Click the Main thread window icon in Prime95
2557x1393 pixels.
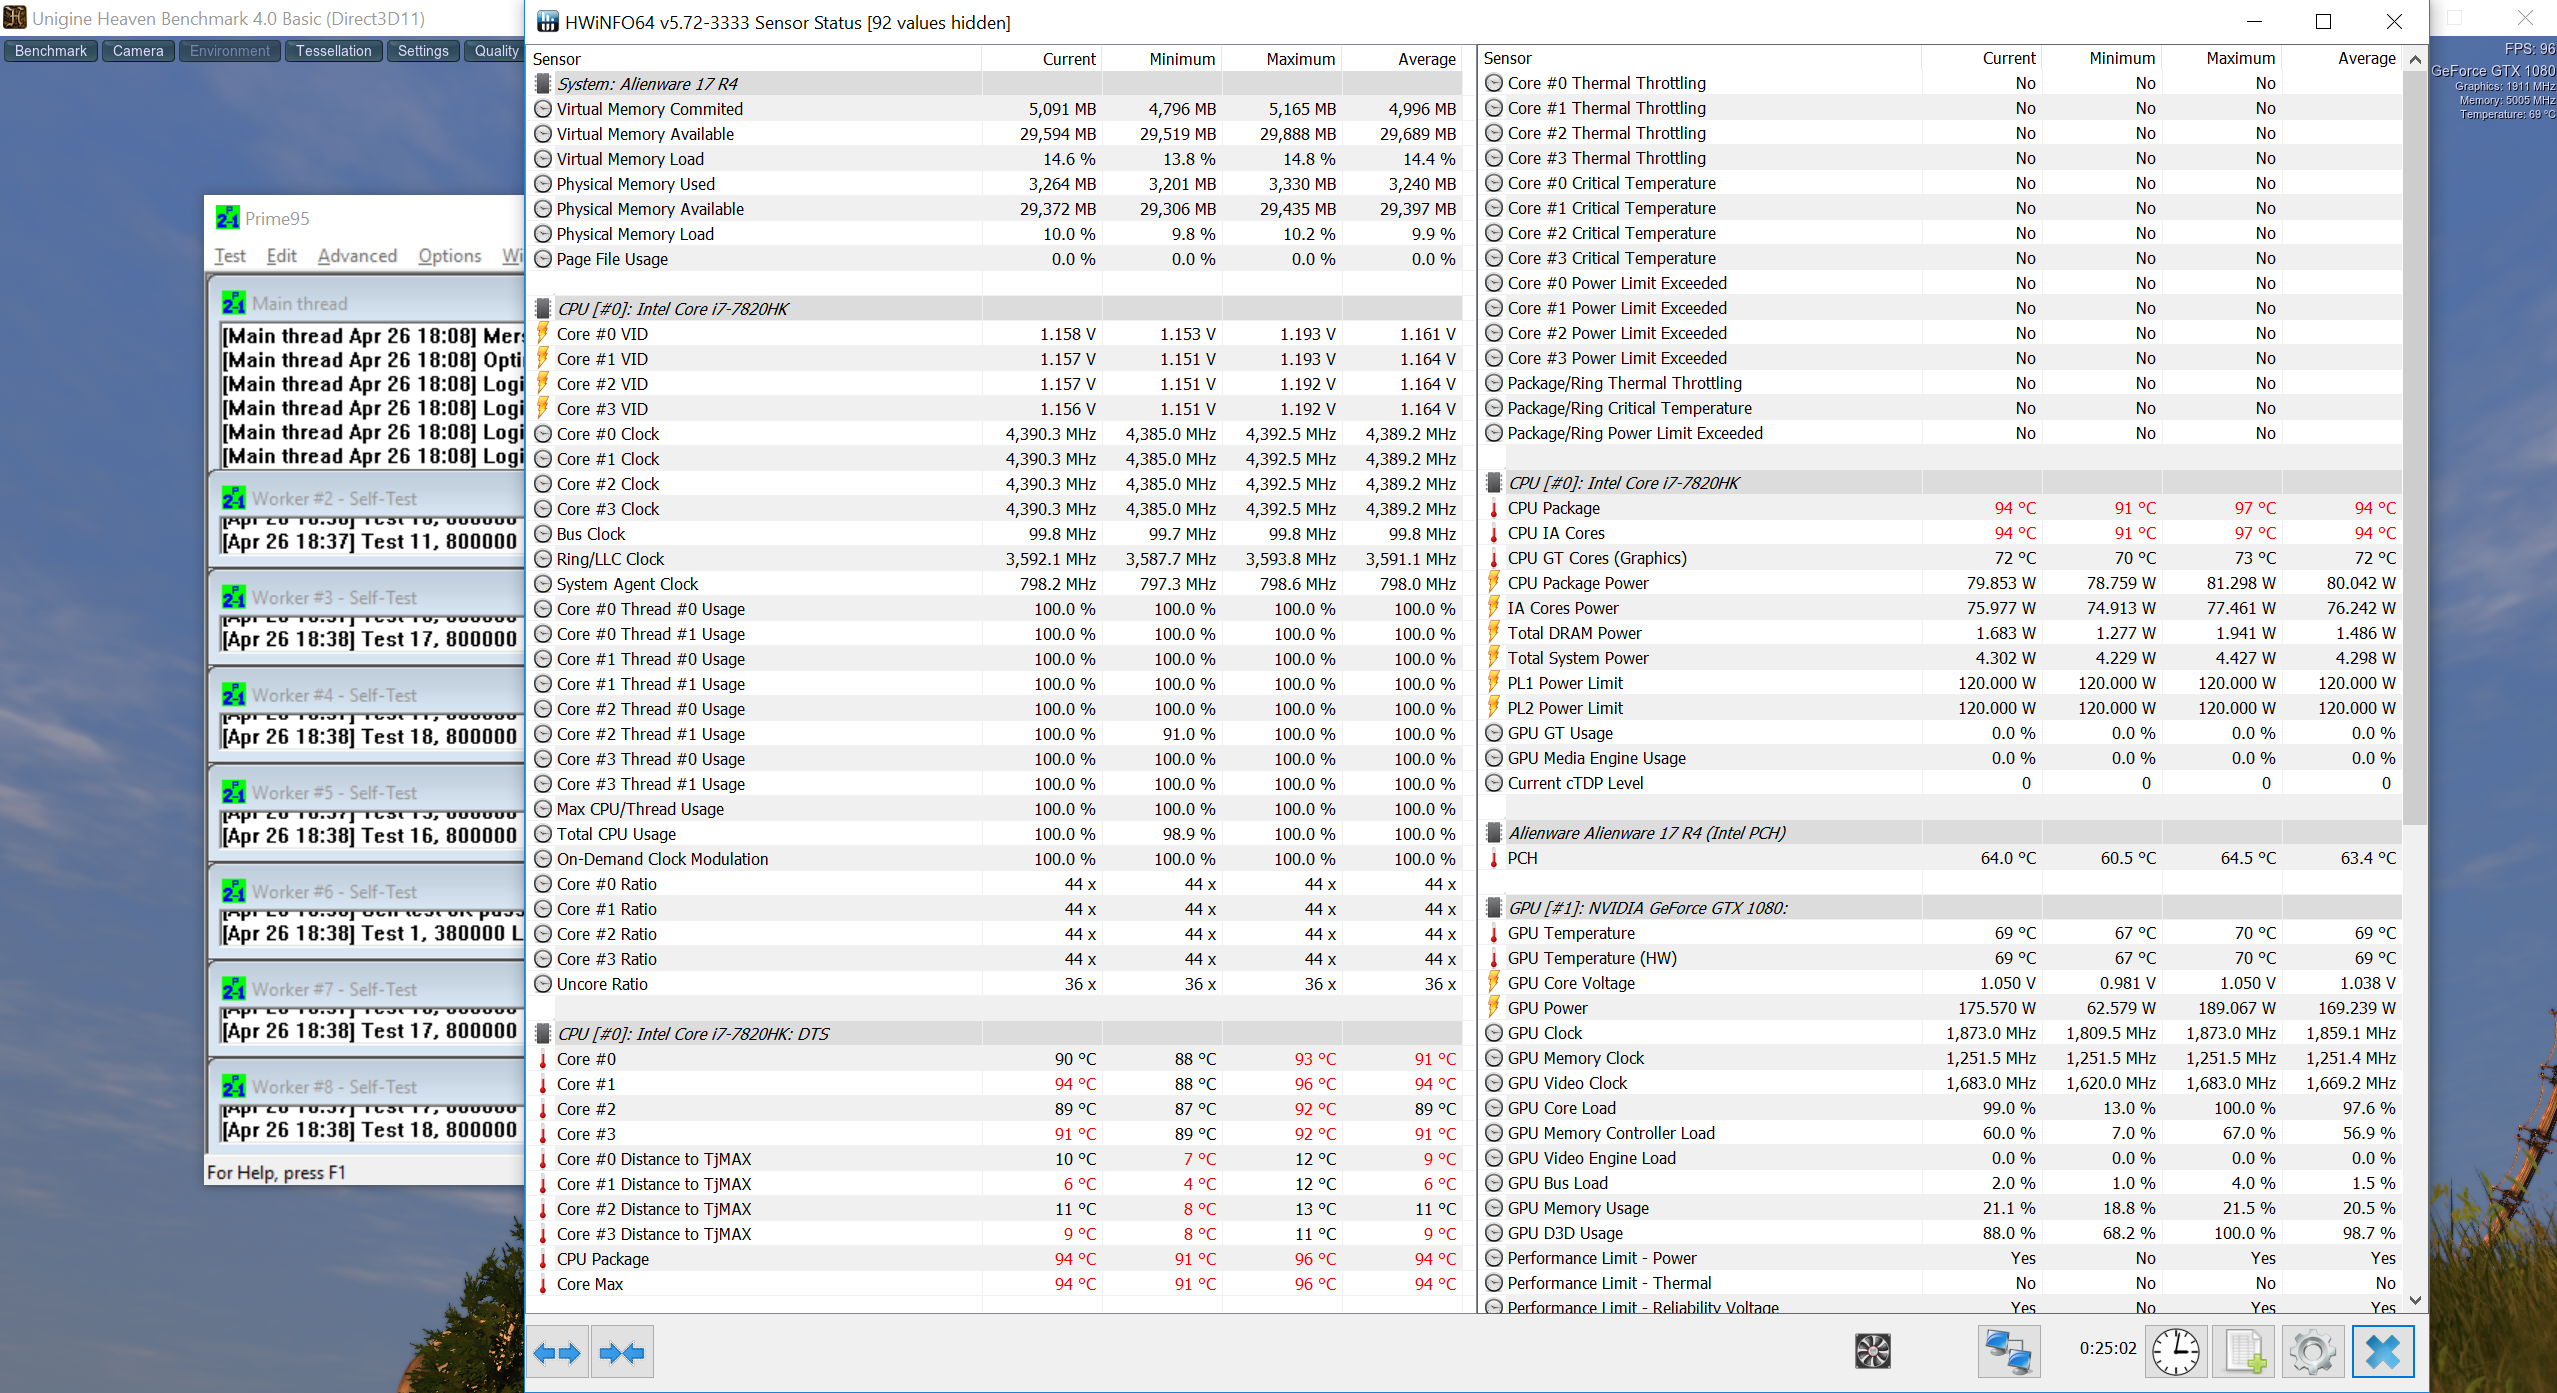(x=234, y=302)
